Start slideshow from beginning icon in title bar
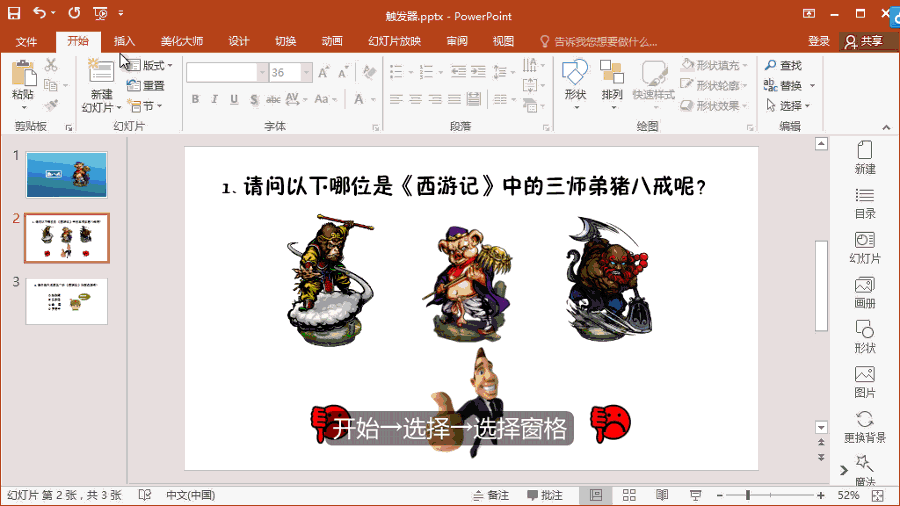This screenshot has width=900, height=506. pyautogui.click(x=100, y=13)
